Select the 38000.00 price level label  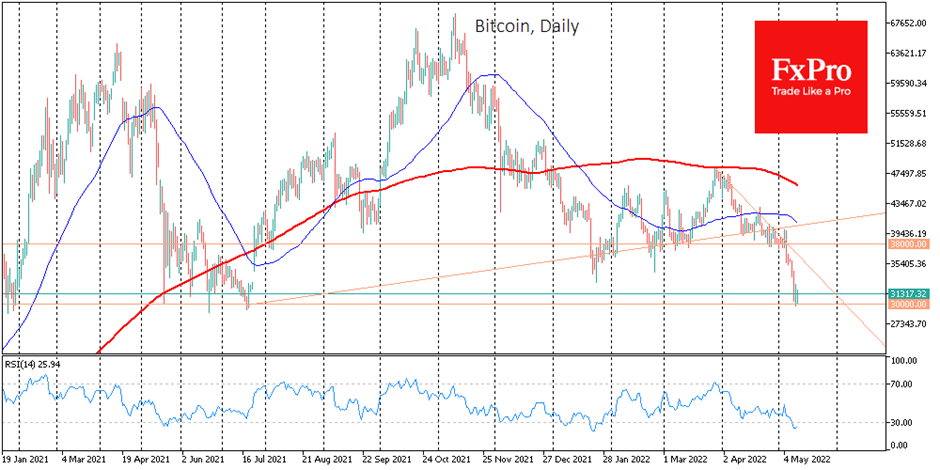click(908, 245)
